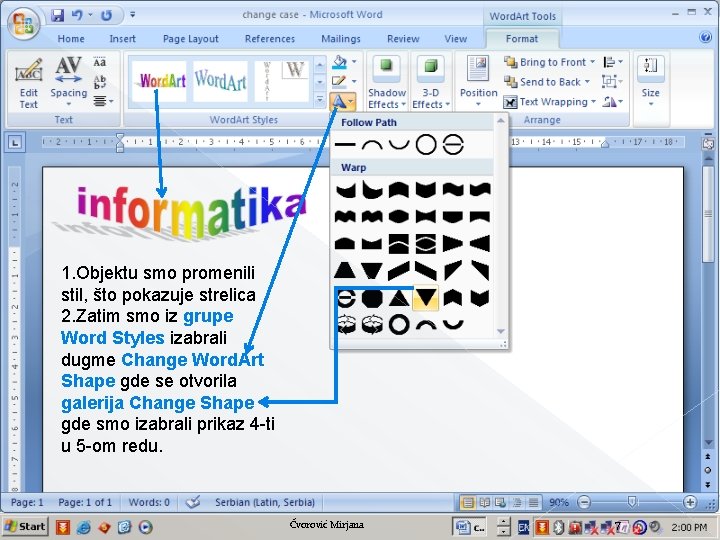Screen dimensions: 720x540
Task: Click the Shape Fill paint bucket icon
Action: tap(339, 62)
